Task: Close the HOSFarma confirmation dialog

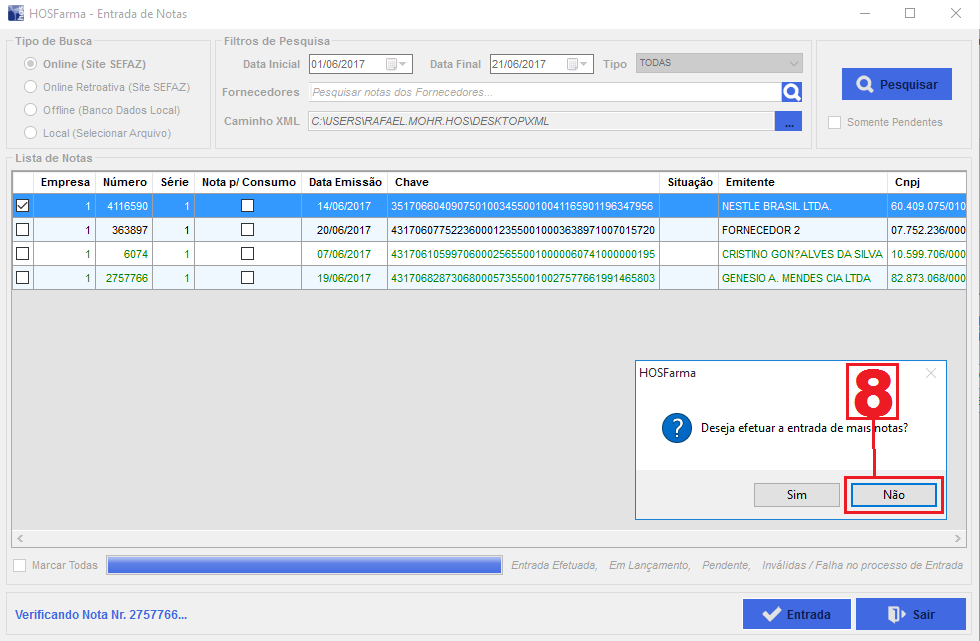Action: pos(930,373)
